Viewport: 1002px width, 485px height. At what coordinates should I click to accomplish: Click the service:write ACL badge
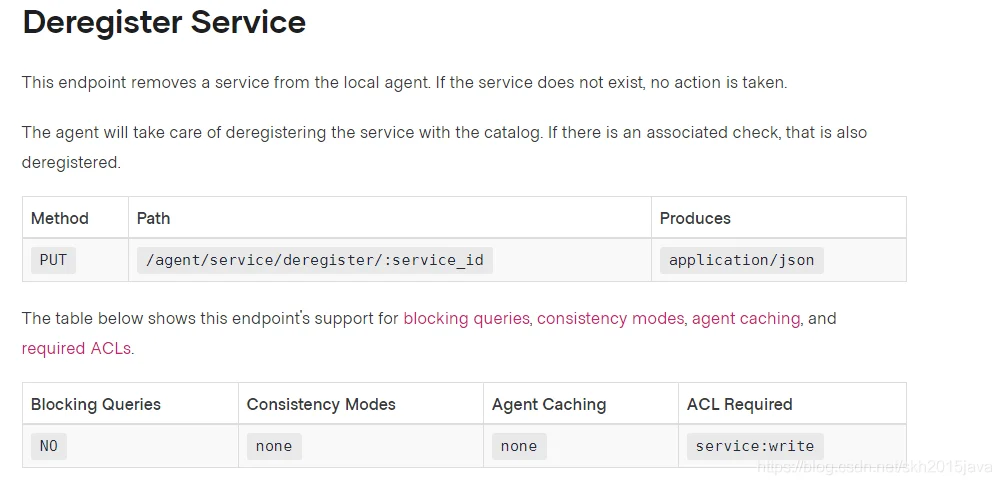point(754,446)
